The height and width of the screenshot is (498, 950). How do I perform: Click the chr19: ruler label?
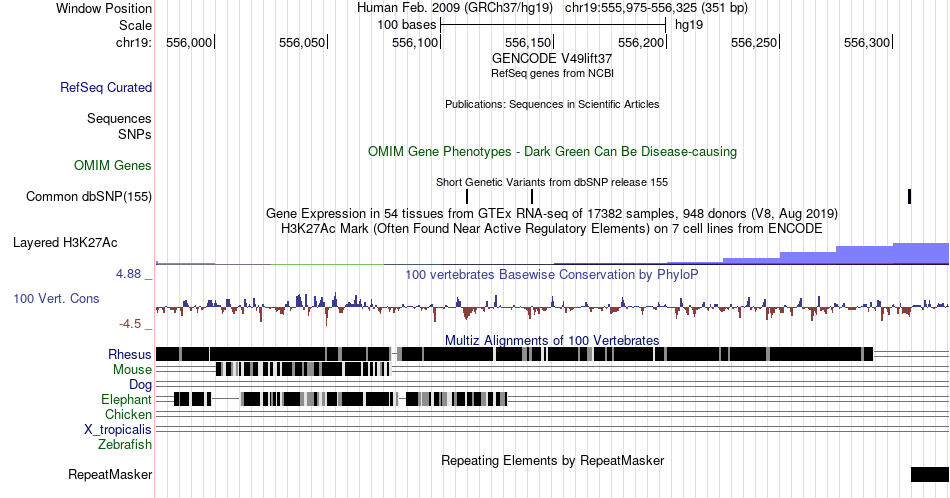pos(134,42)
